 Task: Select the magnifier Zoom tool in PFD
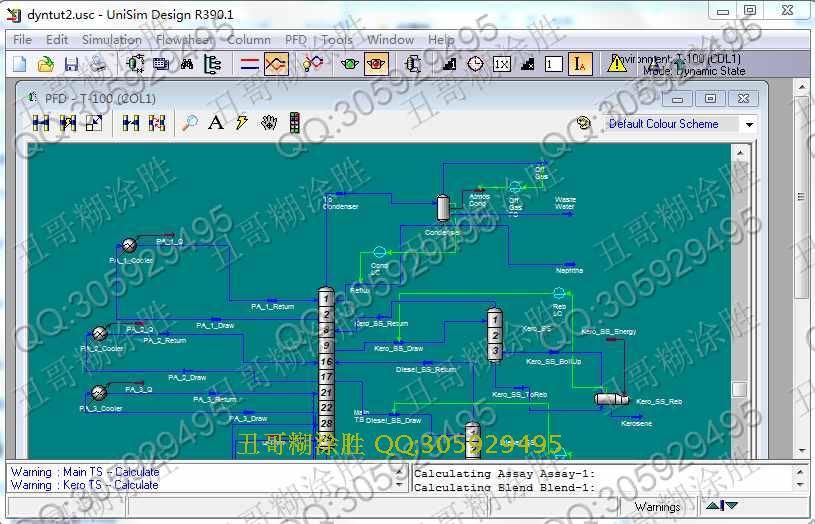point(190,123)
